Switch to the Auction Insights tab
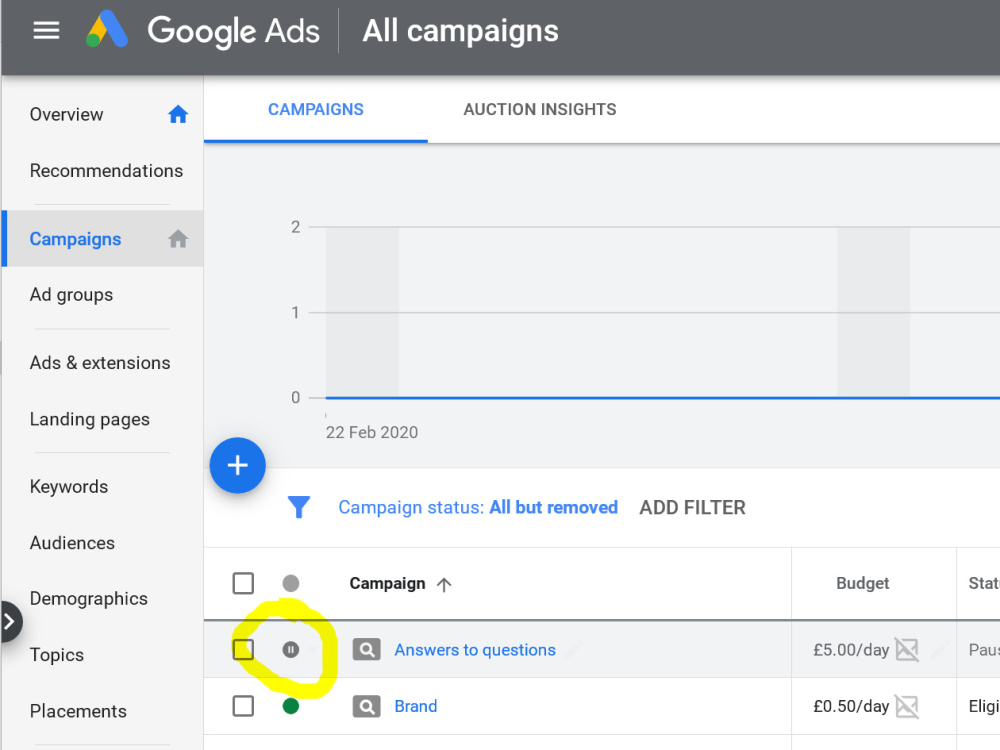 [x=540, y=110]
